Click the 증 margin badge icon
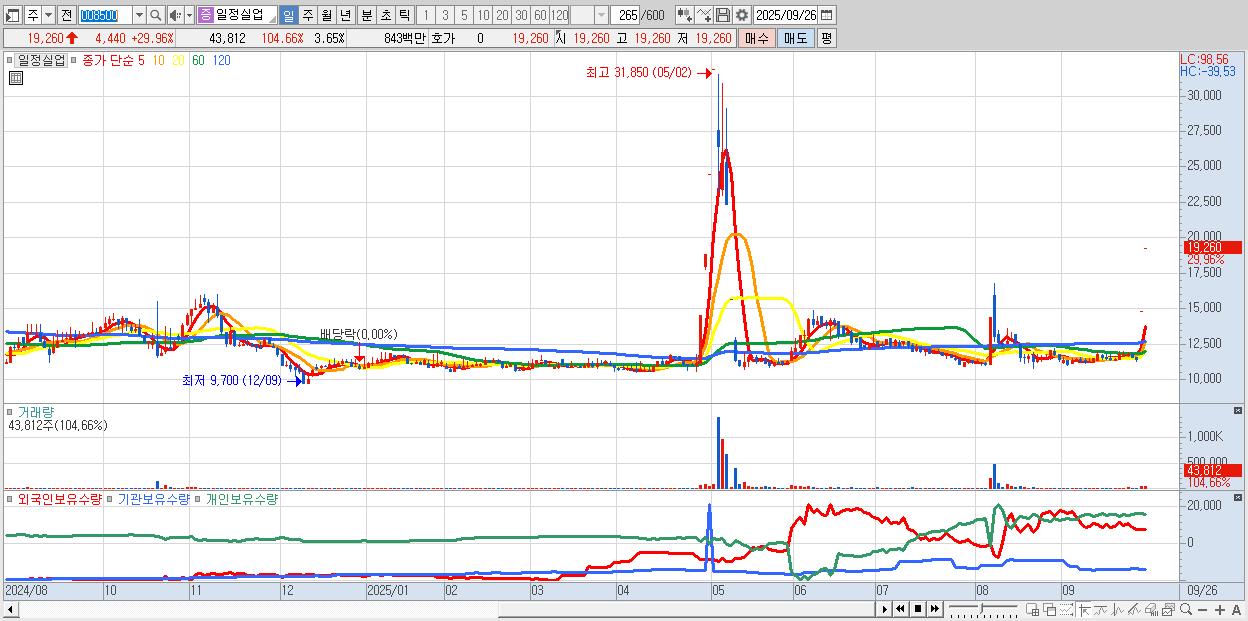Screen dimensions: 1248x621 coord(205,15)
